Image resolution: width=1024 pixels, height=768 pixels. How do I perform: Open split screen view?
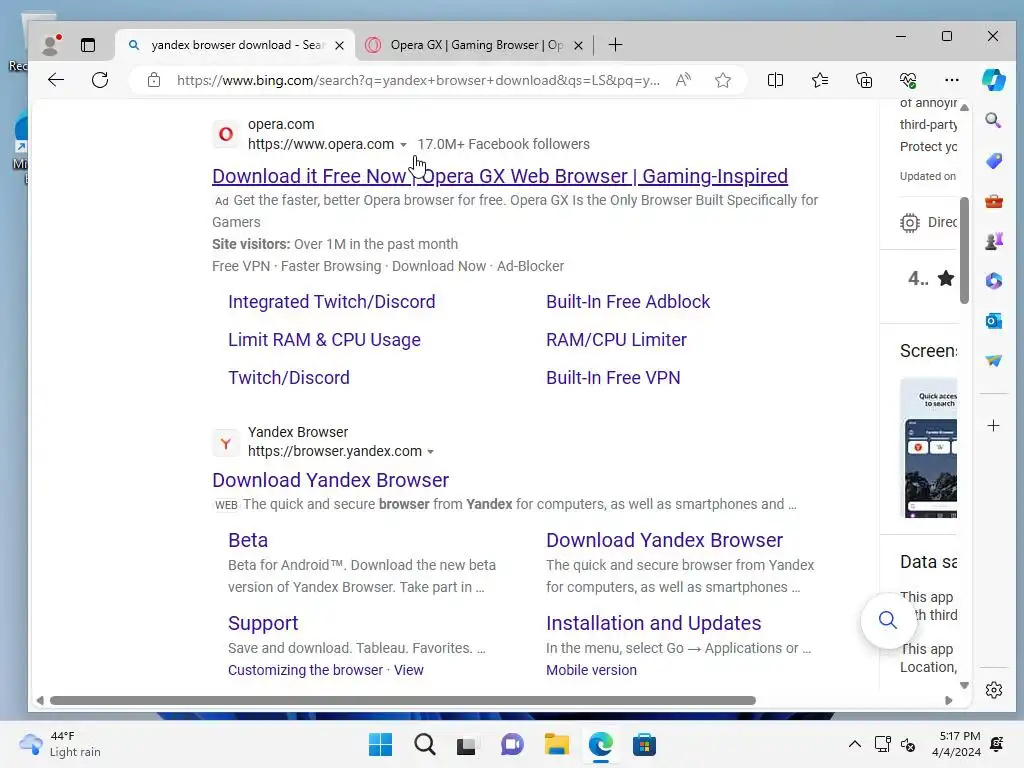[x=775, y=80]
